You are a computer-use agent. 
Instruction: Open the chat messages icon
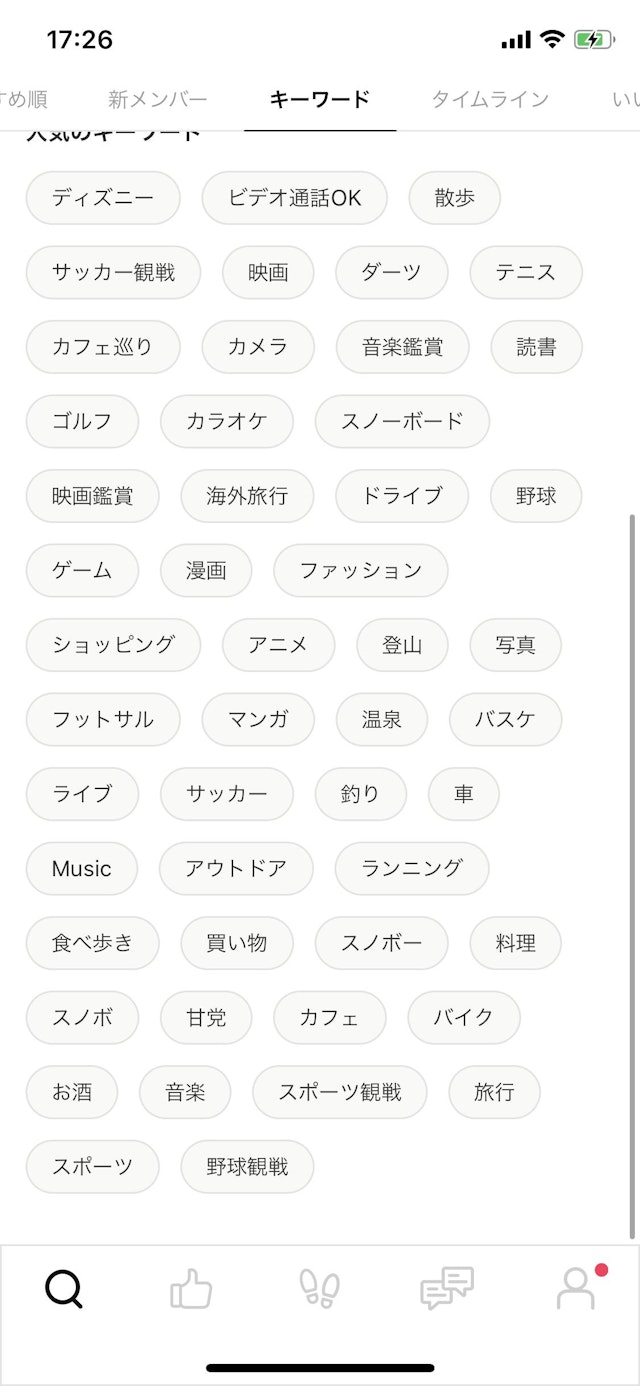pyautogui.click(x=447, y=1290)
